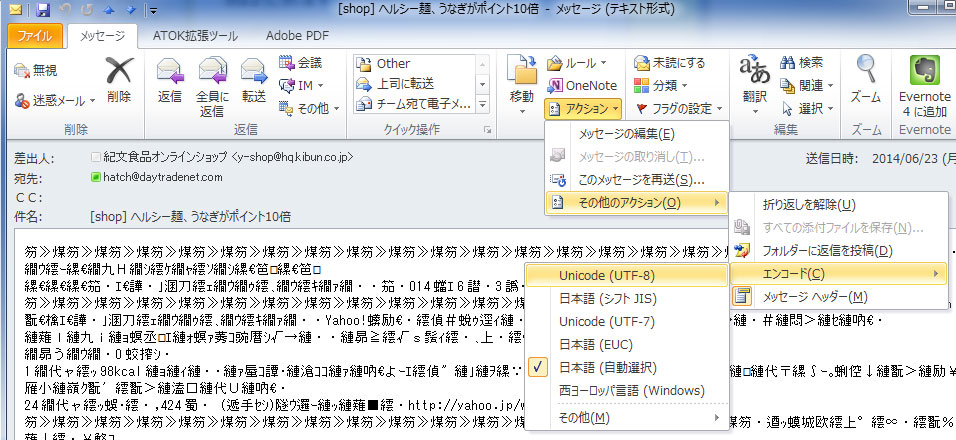Select checked 日本語 (自動選択) encoding
956x440 pixels.
[626, 367]
